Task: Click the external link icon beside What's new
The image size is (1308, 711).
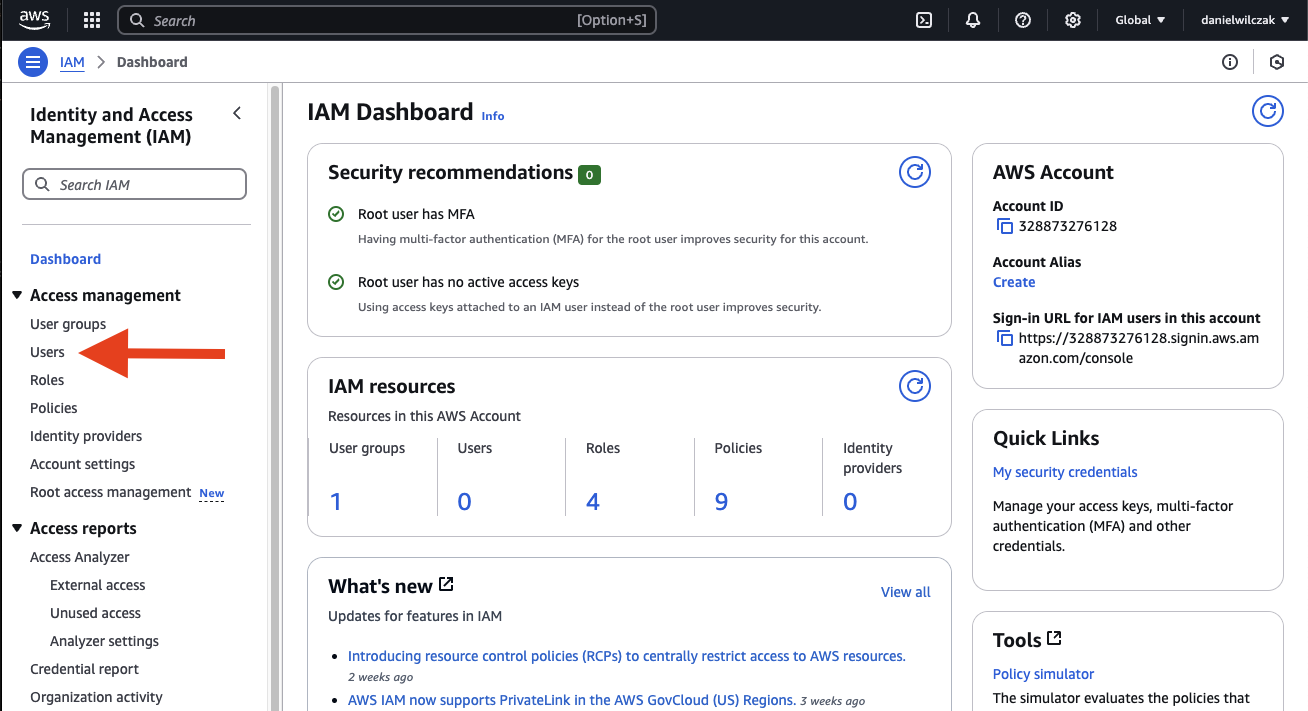Action: (446, 584)
